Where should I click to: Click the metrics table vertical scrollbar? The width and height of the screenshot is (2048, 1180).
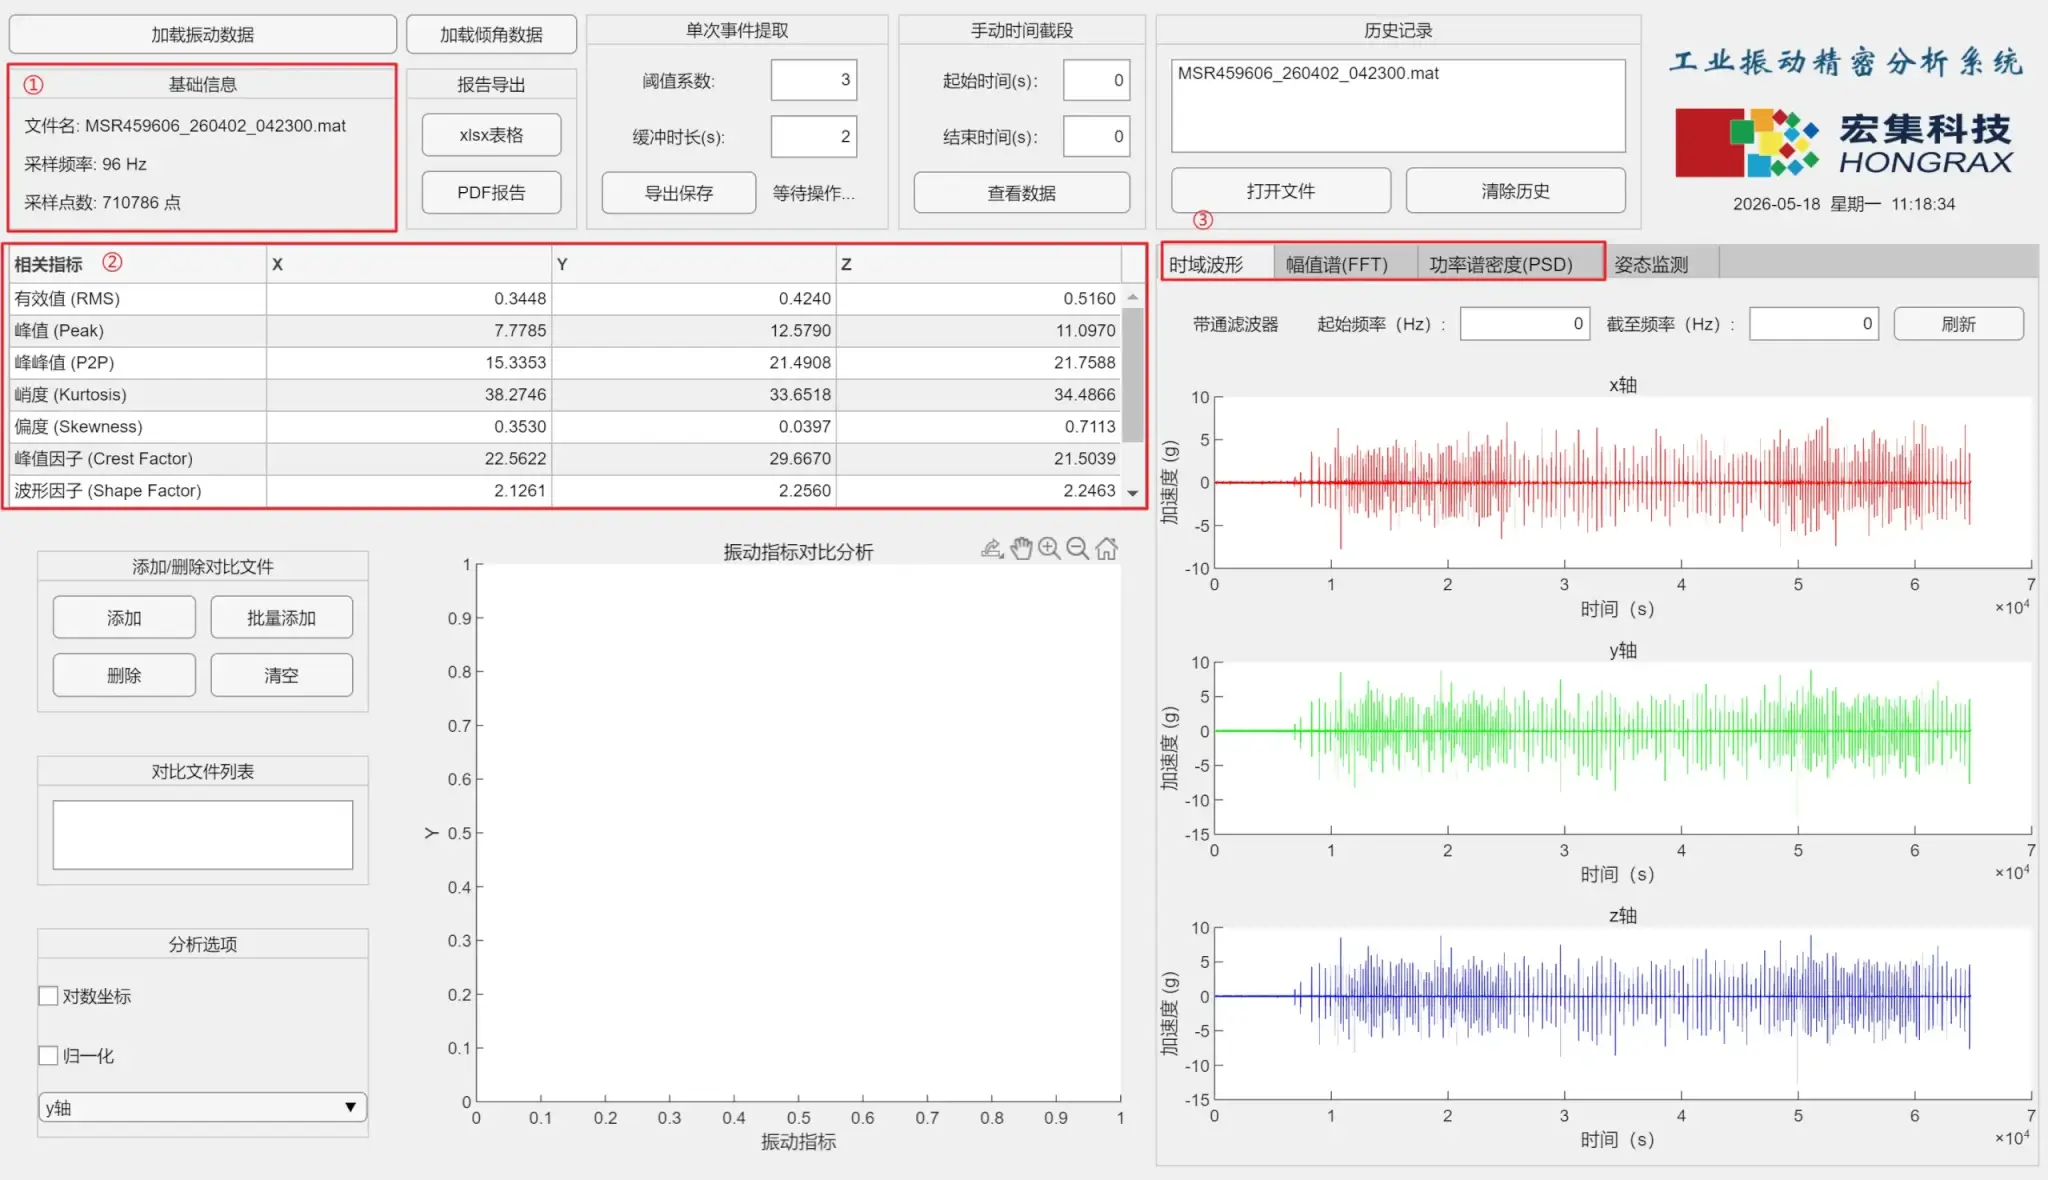(x=1133, y=375)
